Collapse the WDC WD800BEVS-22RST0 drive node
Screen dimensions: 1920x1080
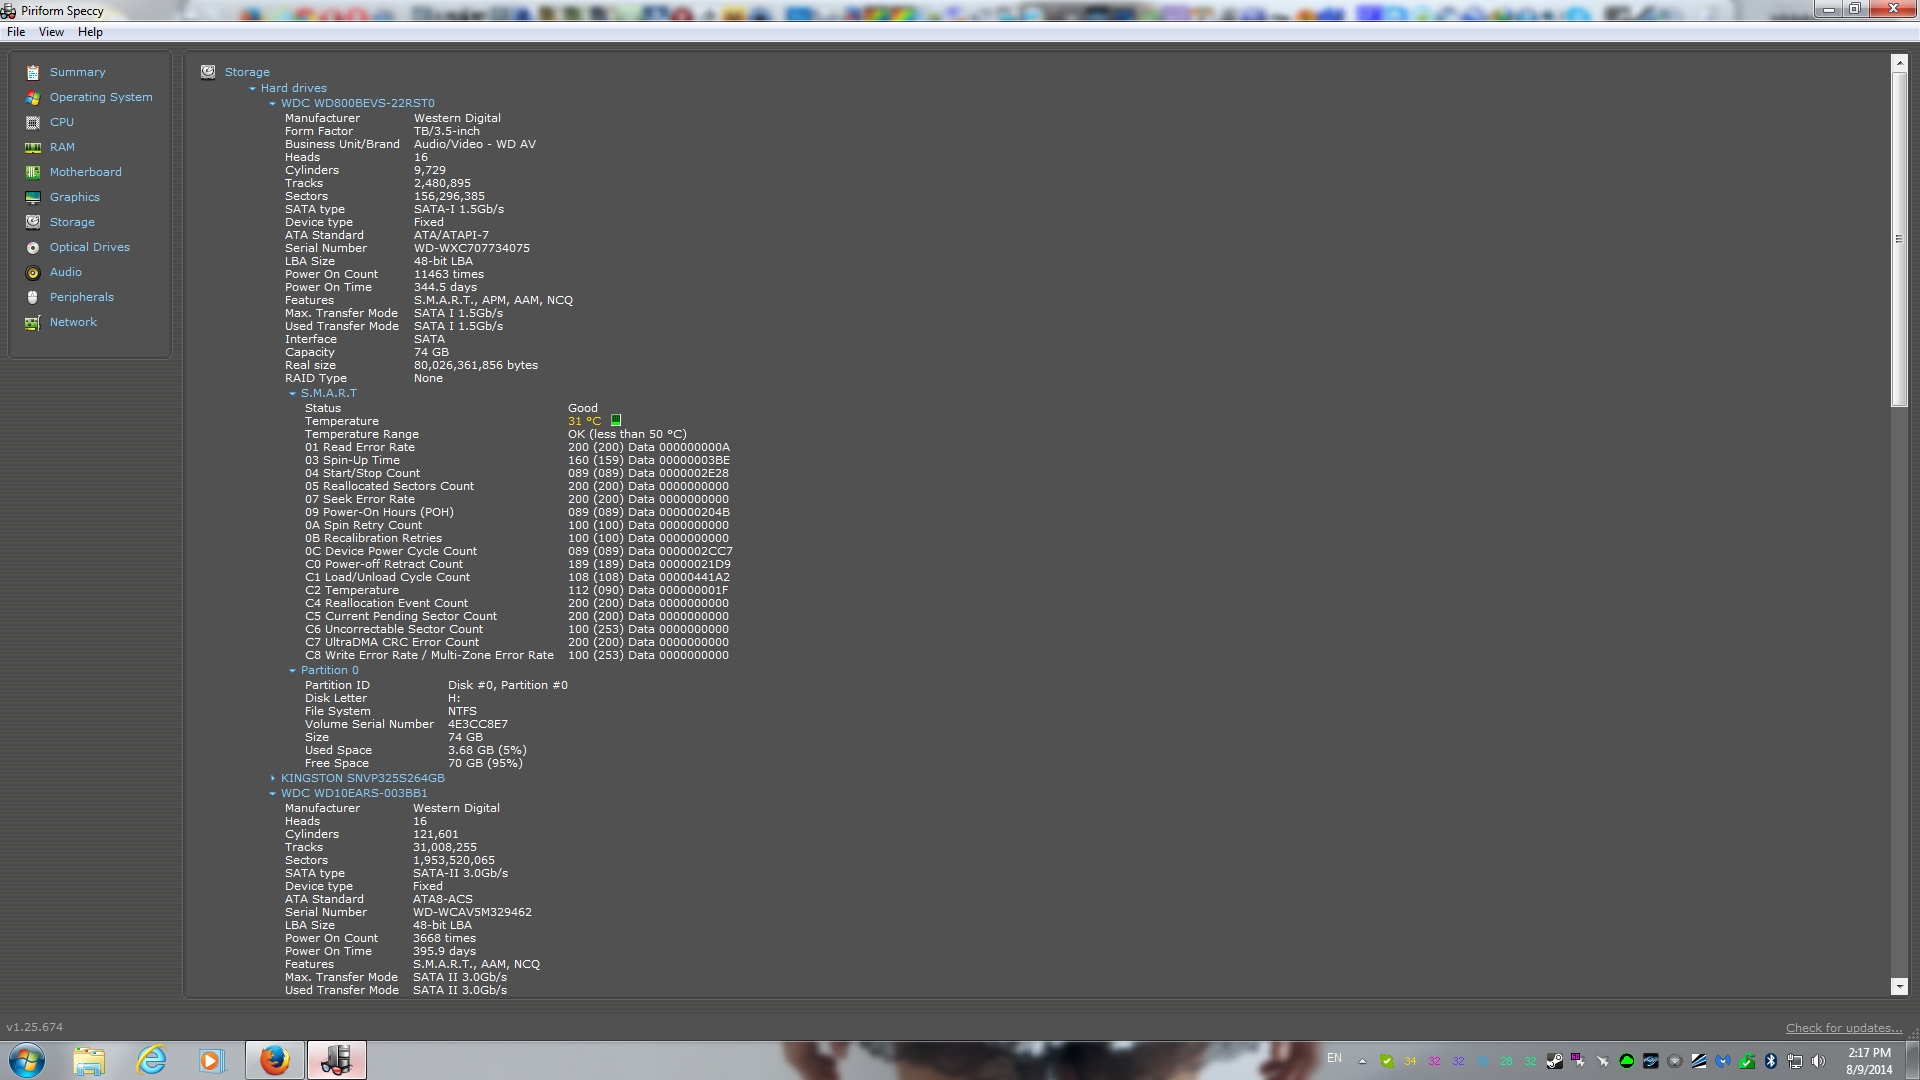click(272, 103)
